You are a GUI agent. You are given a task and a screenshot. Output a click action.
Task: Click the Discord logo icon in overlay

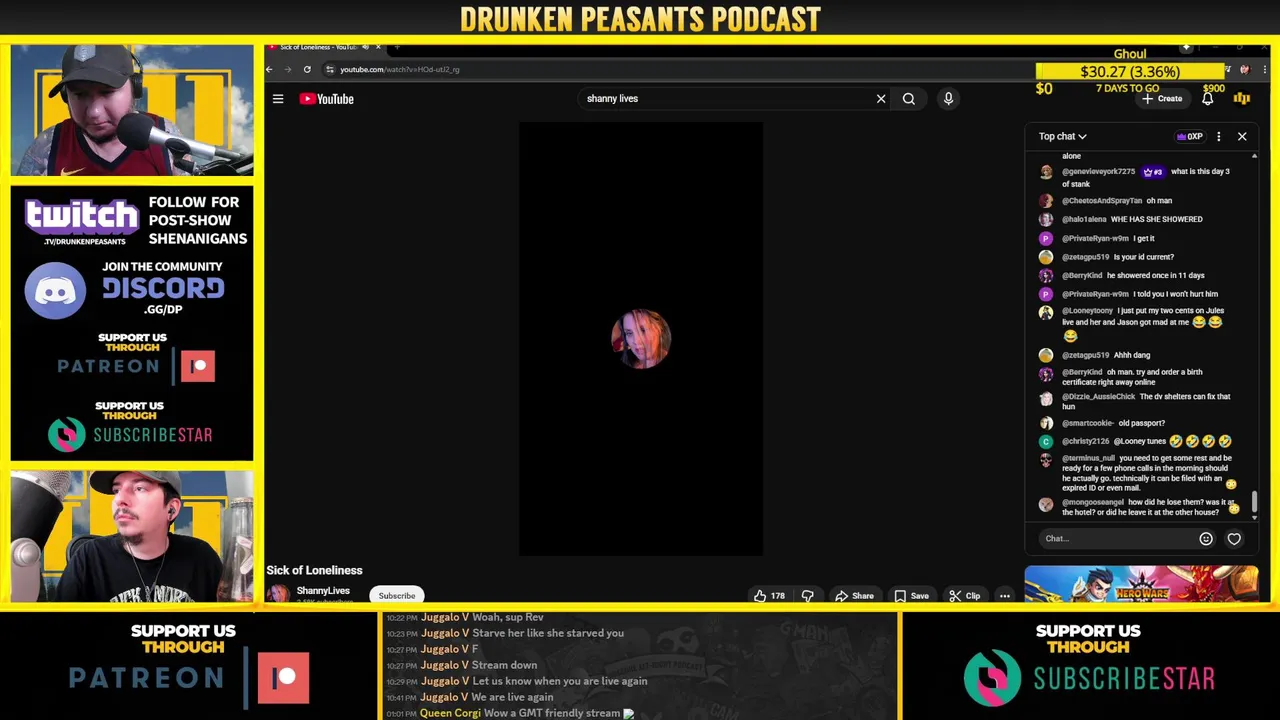coord(55,291)
